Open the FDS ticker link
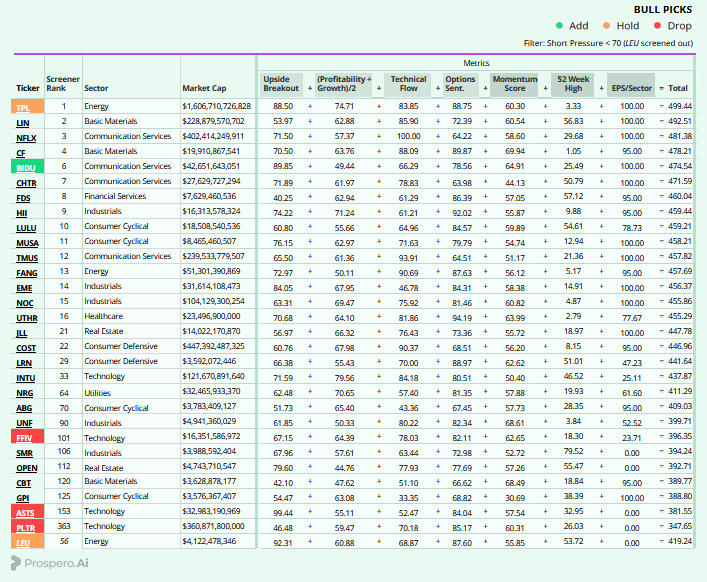 (x=23, y=198)
